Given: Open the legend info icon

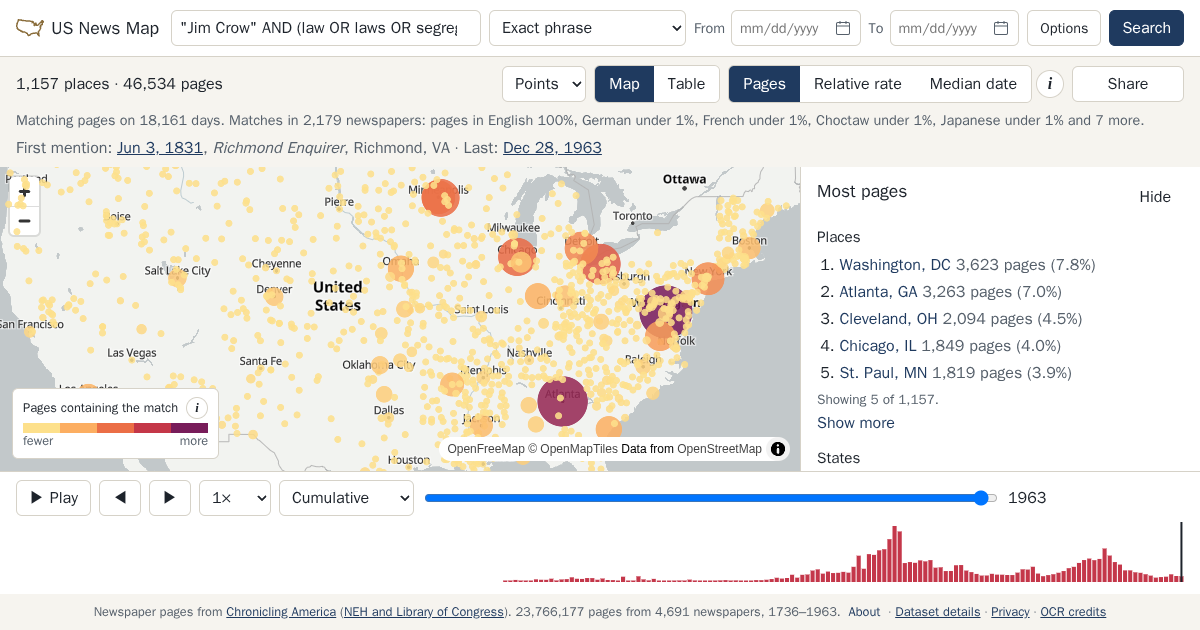Looking at the screenshot, I should (197, 408).
